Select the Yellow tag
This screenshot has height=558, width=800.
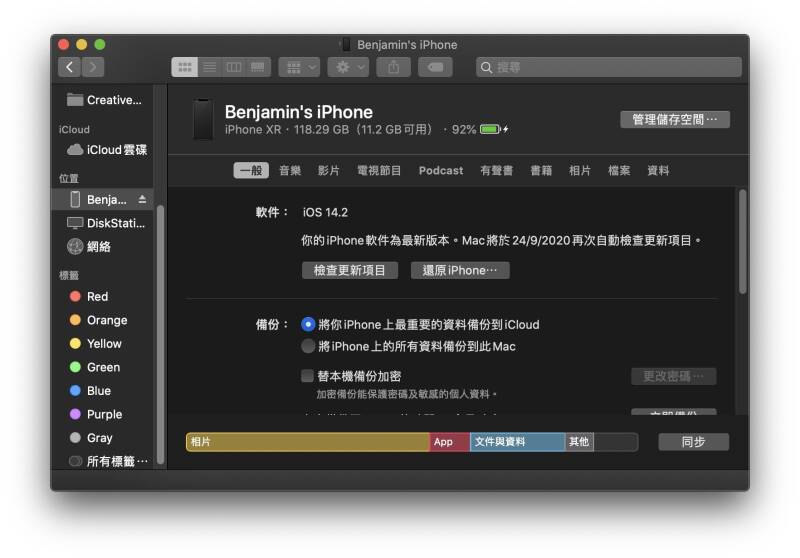tap(95, 343)
